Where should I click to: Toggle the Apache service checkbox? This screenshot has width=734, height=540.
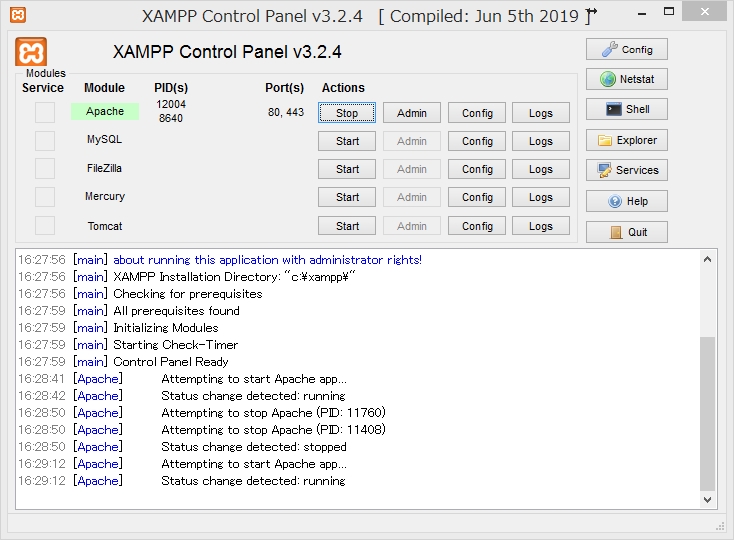45,112
